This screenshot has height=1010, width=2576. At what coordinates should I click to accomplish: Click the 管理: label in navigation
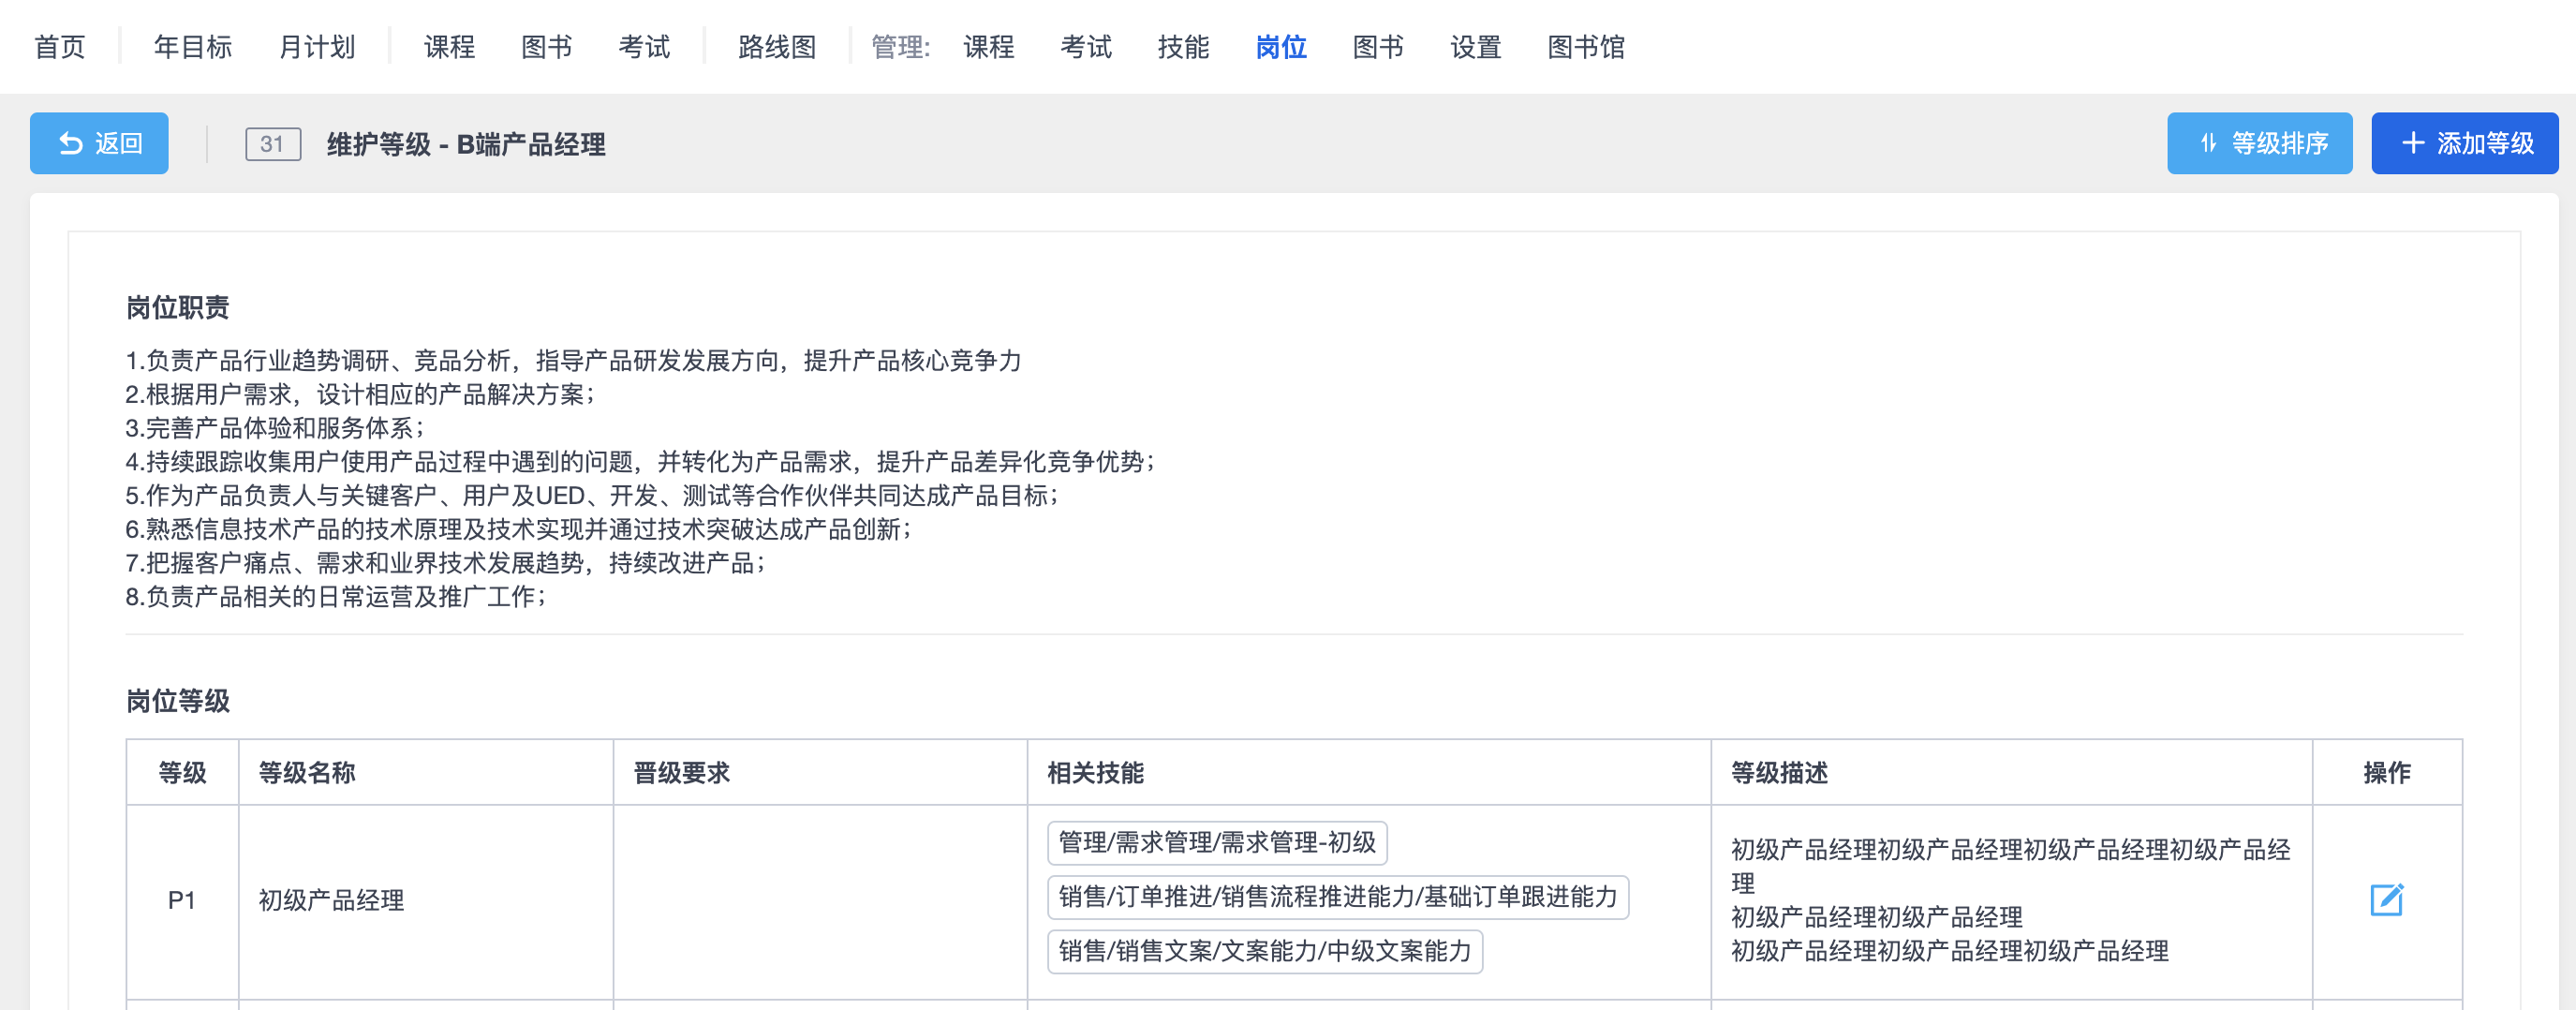[x=900, y=47]
